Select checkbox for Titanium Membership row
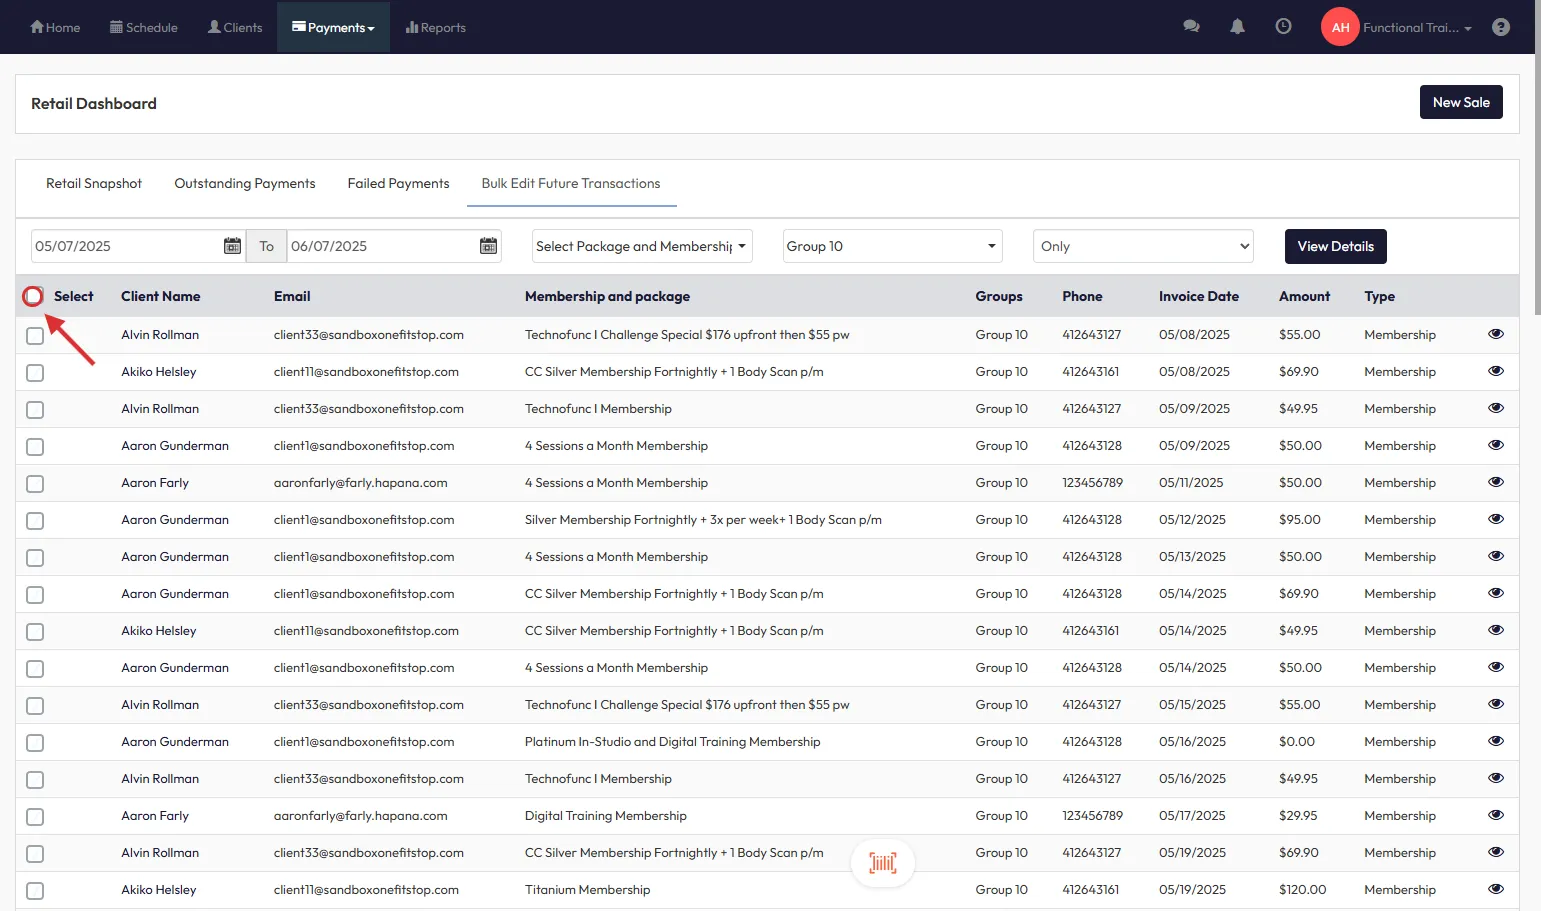The image size is (1541, 911). (35, 891)
